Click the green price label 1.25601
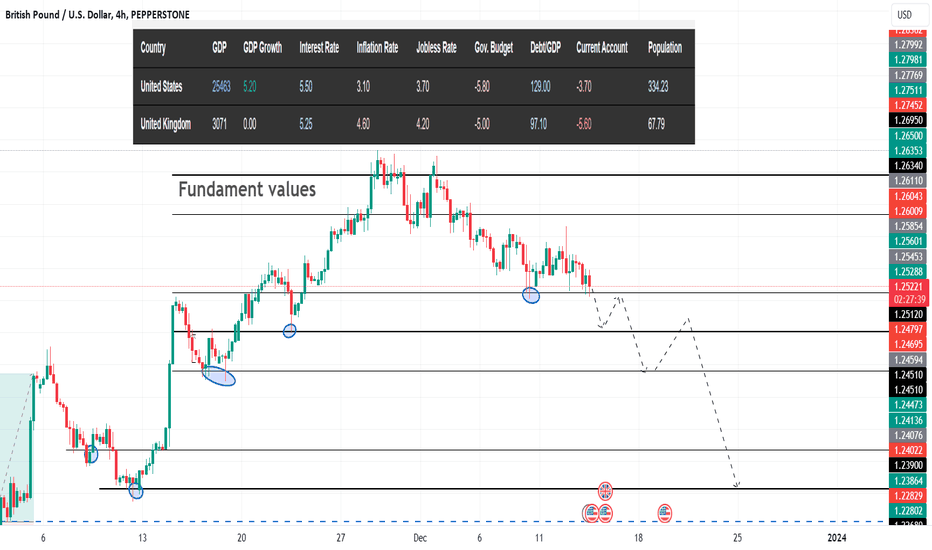Viewport: 932px width, 550px height. [908, 241]
